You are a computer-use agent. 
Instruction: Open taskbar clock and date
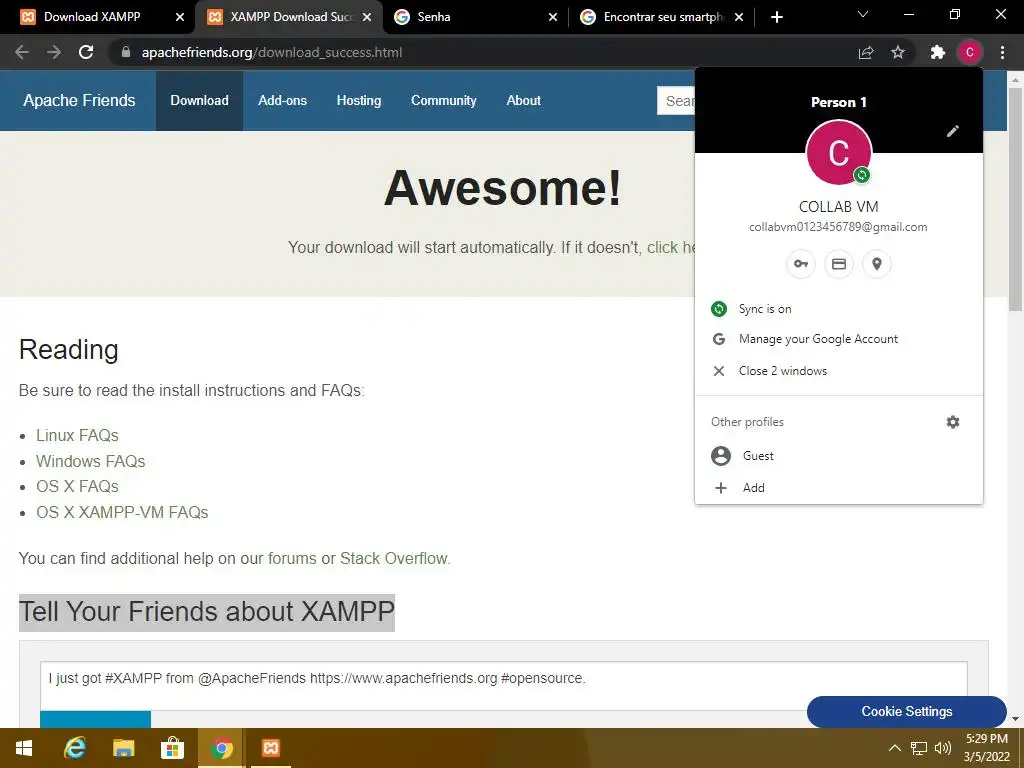tap(987, 748)
